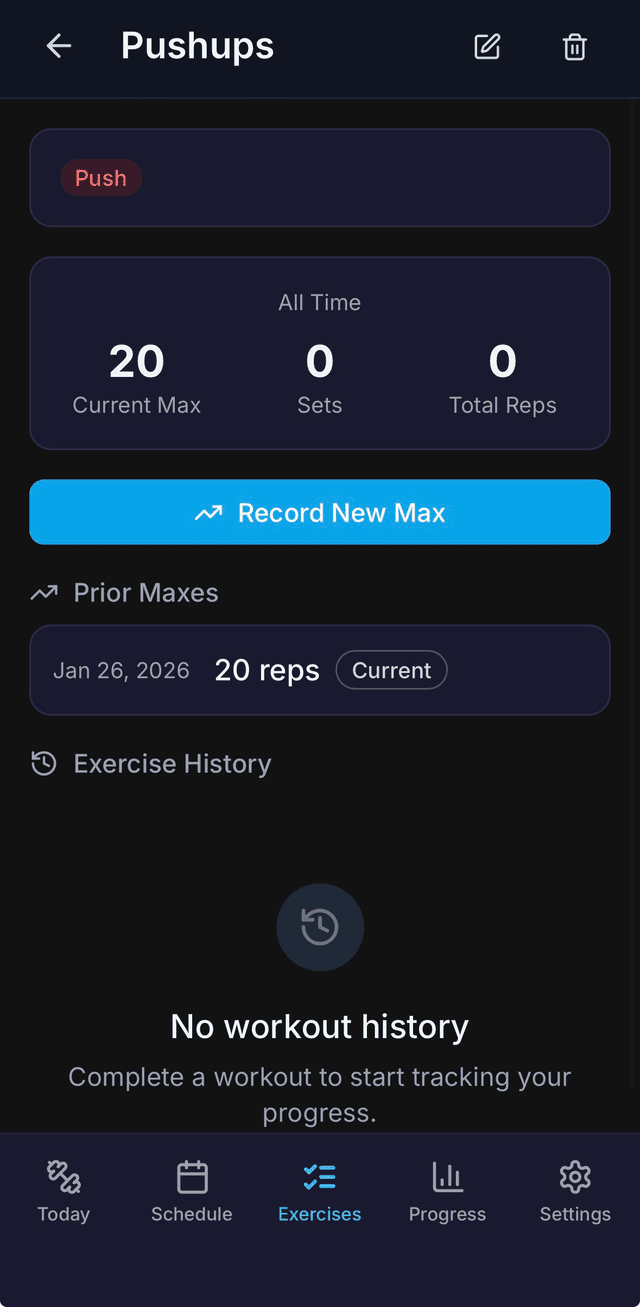The height and width of the screenshot is (1307, 640).
Task: Open the Settings tab
Action: (x=574, y=1190)
